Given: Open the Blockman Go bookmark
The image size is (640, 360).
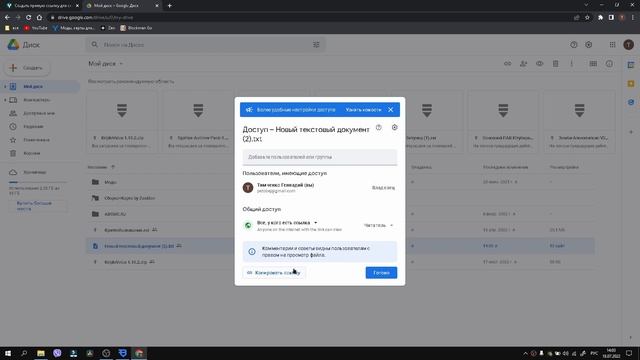Looking at the screenshot, I should tap(136, 28).
